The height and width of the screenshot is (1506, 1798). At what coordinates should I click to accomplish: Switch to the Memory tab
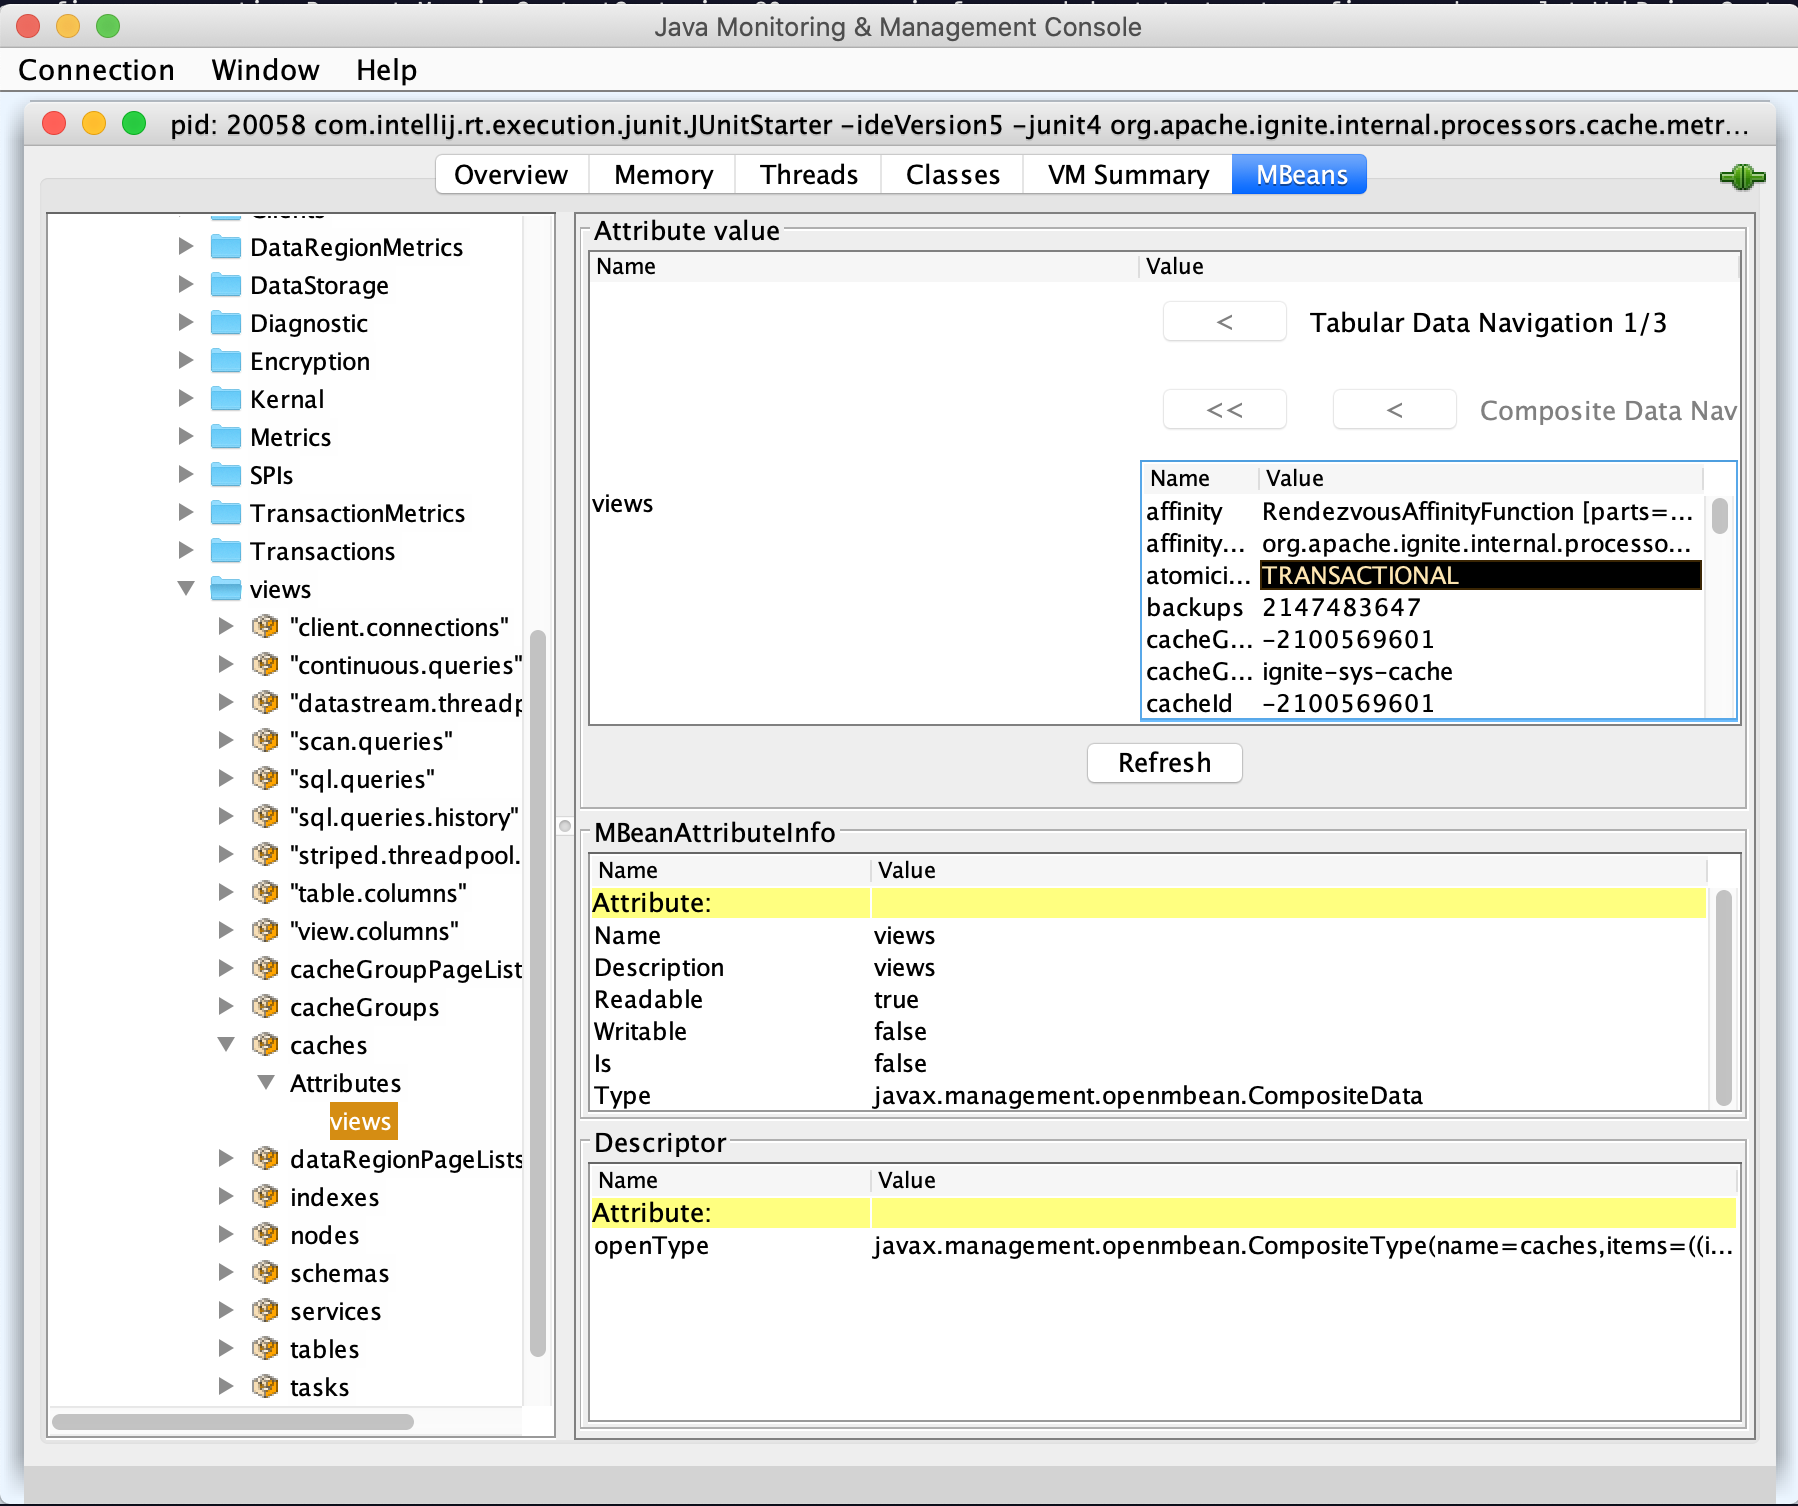point(663,175)
